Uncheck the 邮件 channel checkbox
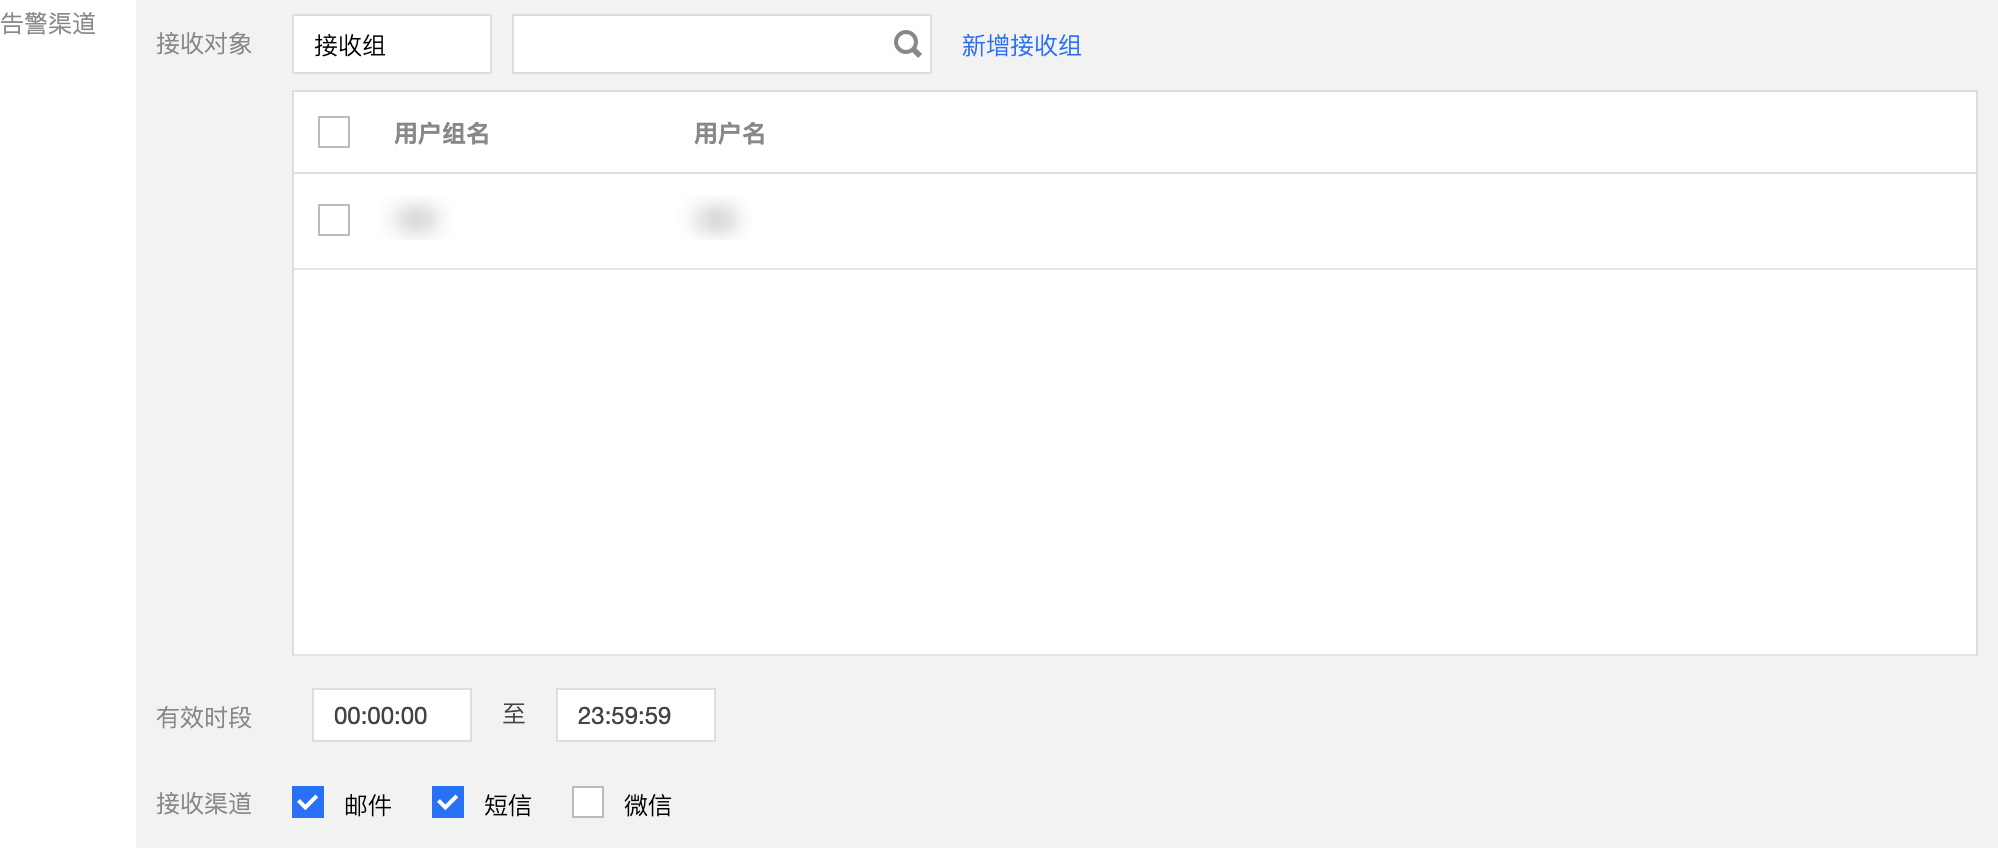Image resolution: width=1998 pixels, height=848 pixels. pos(308,802)
